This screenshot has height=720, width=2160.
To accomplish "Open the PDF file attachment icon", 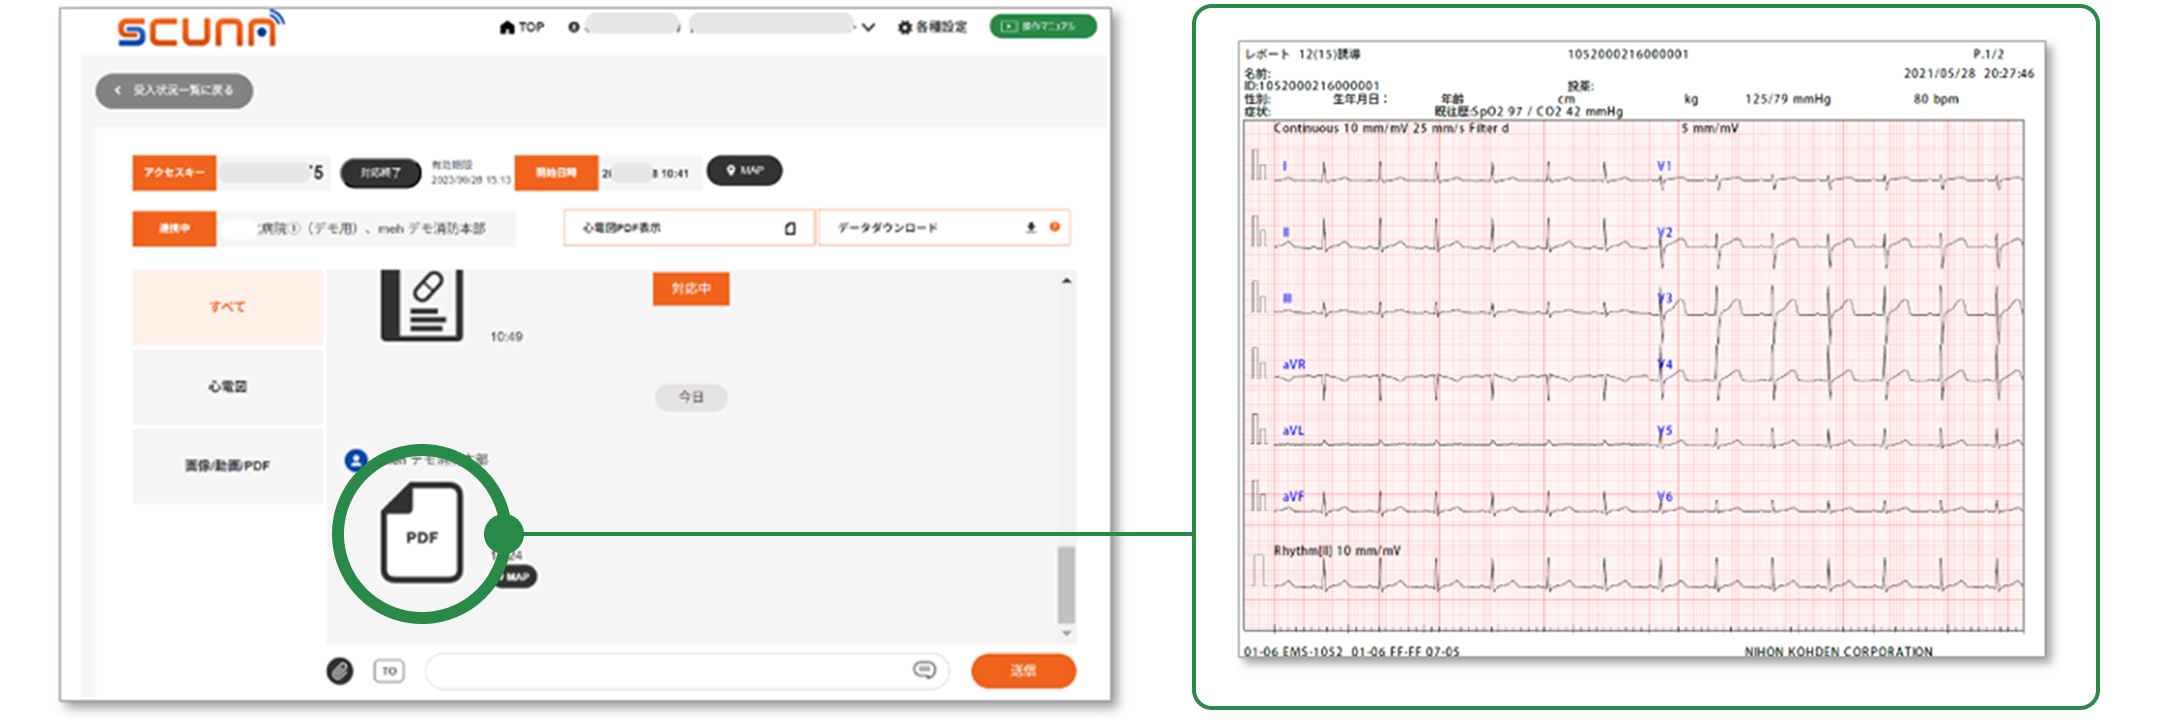I will point(422,533).
